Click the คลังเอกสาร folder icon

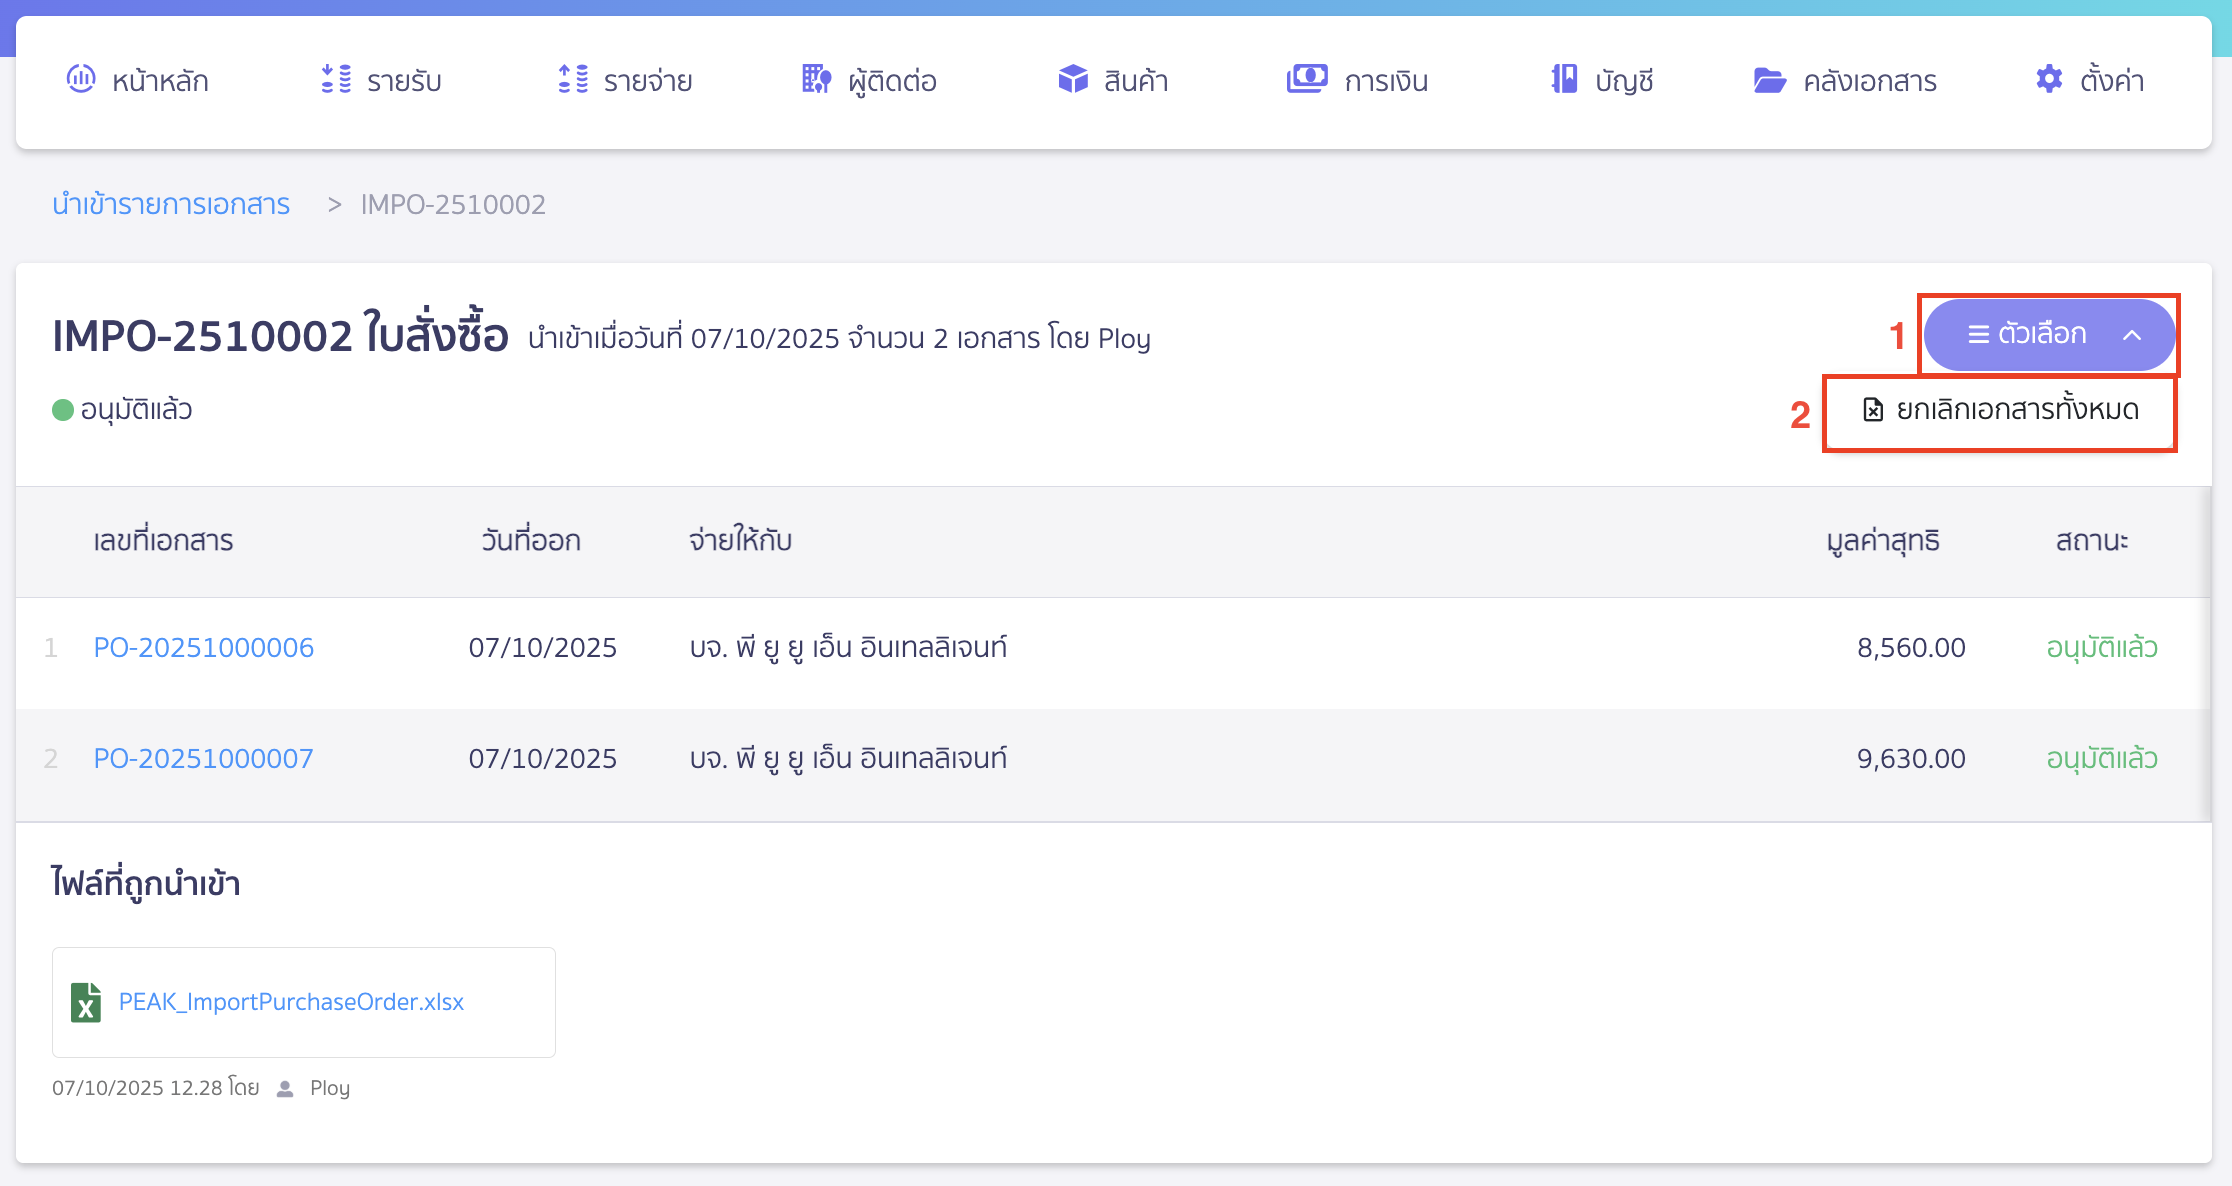(x=1769, y=80)
